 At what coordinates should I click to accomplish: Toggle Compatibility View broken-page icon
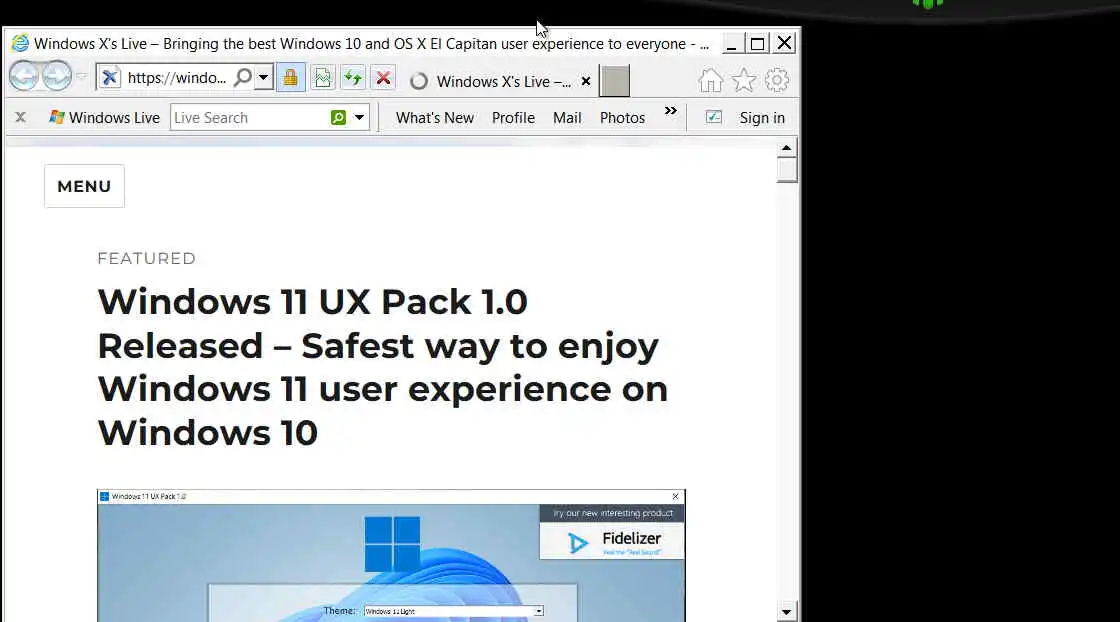click(x=323, y=77)
